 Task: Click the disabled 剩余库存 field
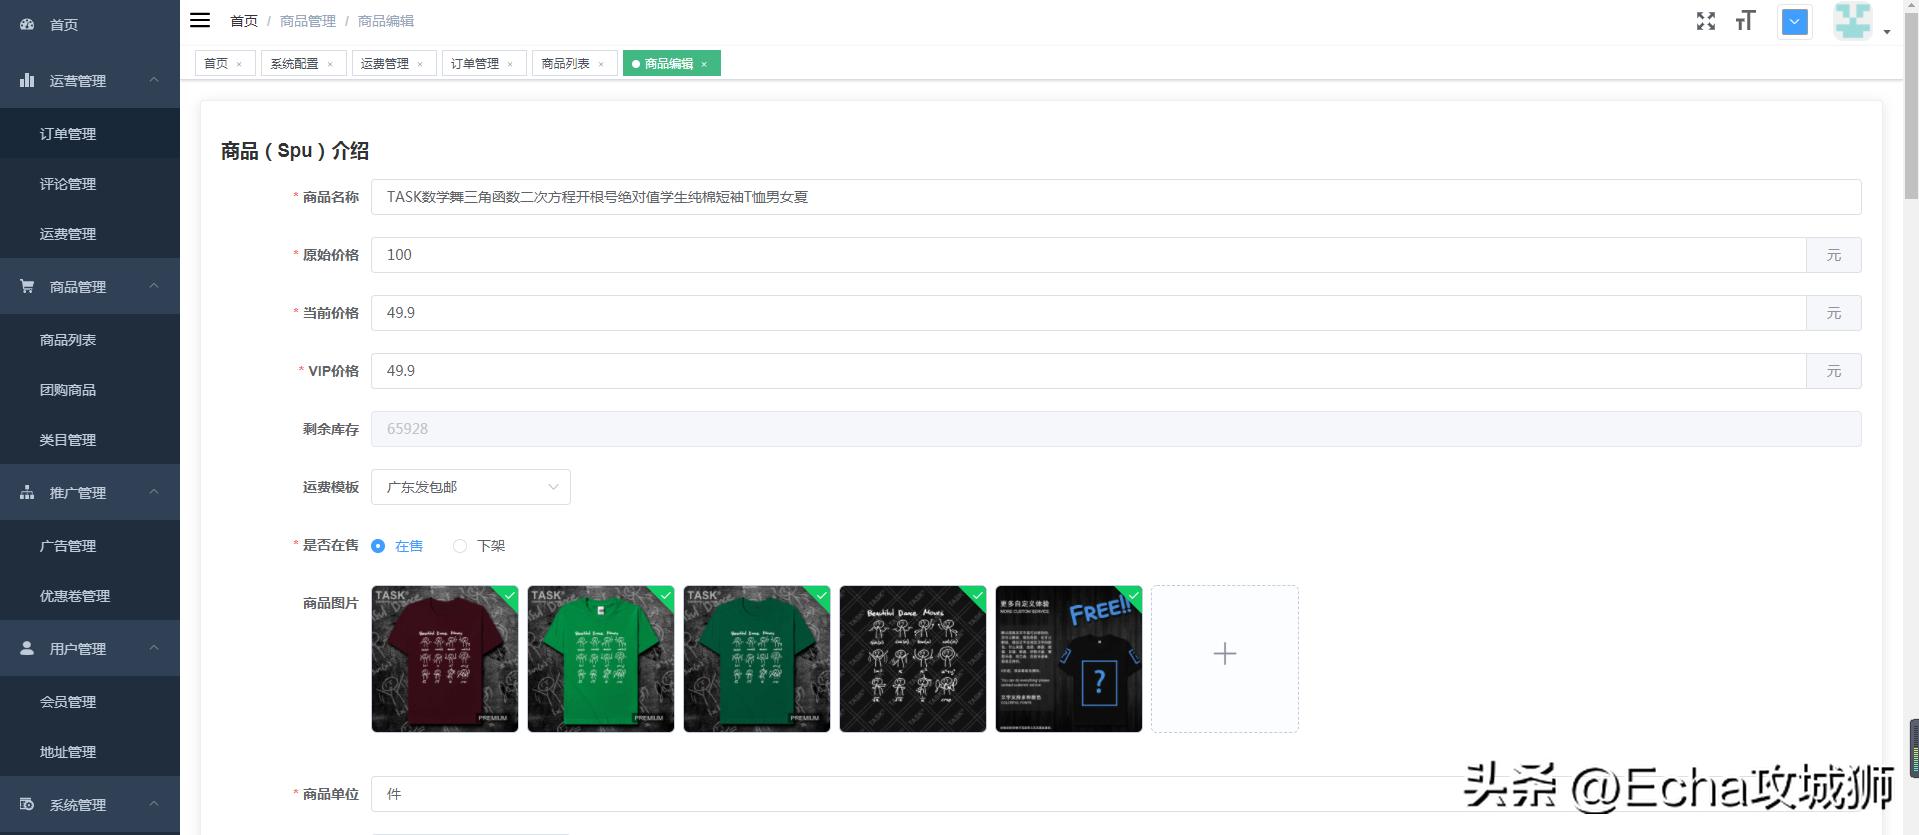1116,429
